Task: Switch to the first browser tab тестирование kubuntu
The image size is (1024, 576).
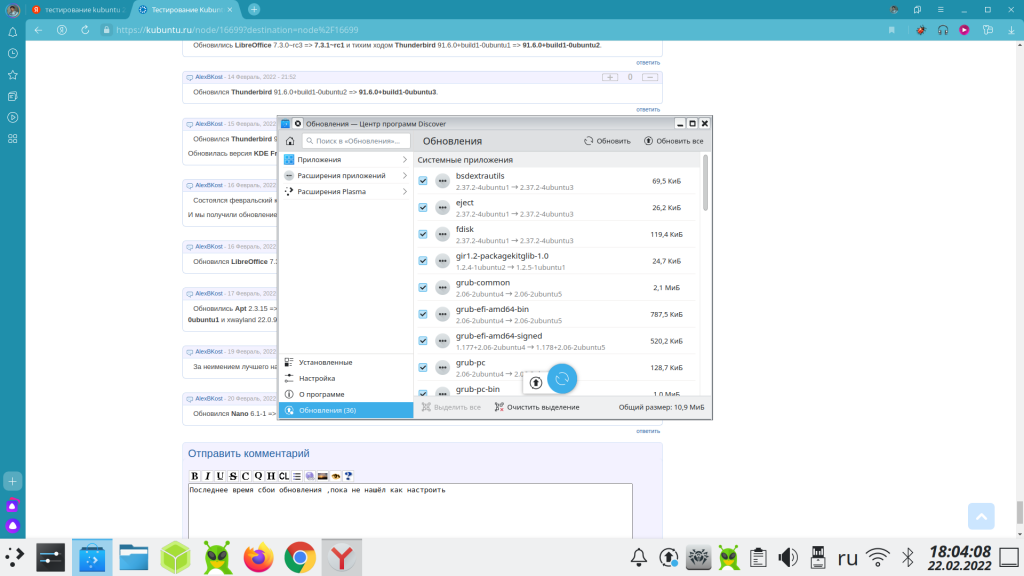Action: 78,10
